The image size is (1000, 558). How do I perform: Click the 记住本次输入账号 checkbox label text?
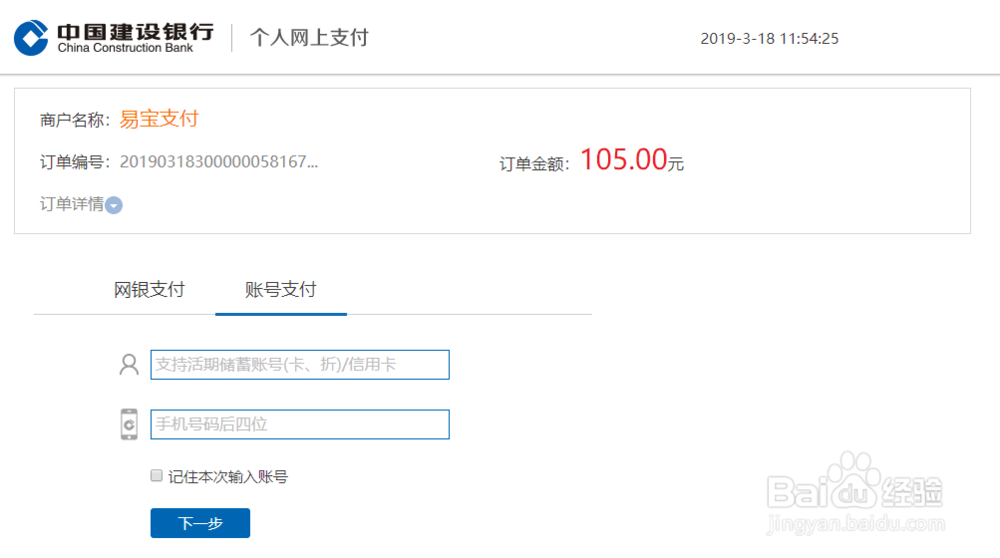tap(228, 477)
